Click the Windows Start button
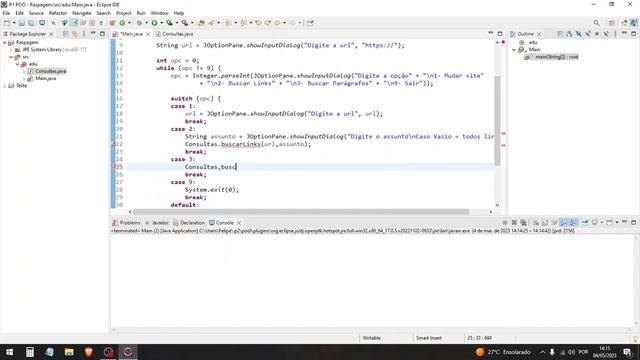 tap(9, 352)
